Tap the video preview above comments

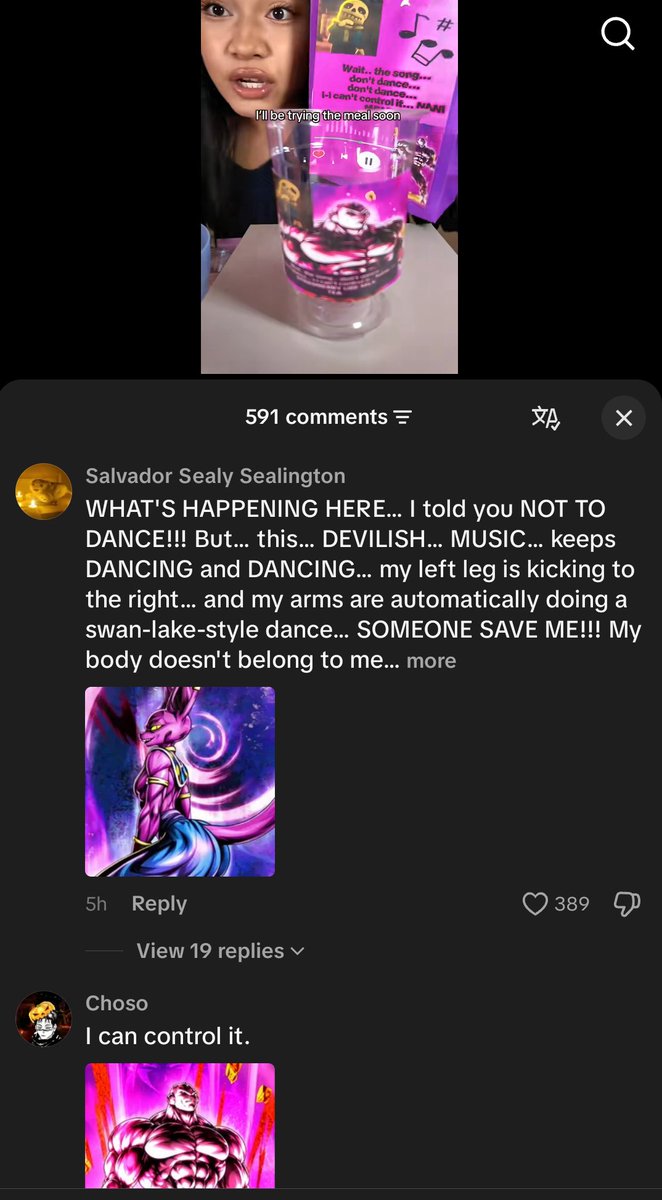tap(329, 187)
